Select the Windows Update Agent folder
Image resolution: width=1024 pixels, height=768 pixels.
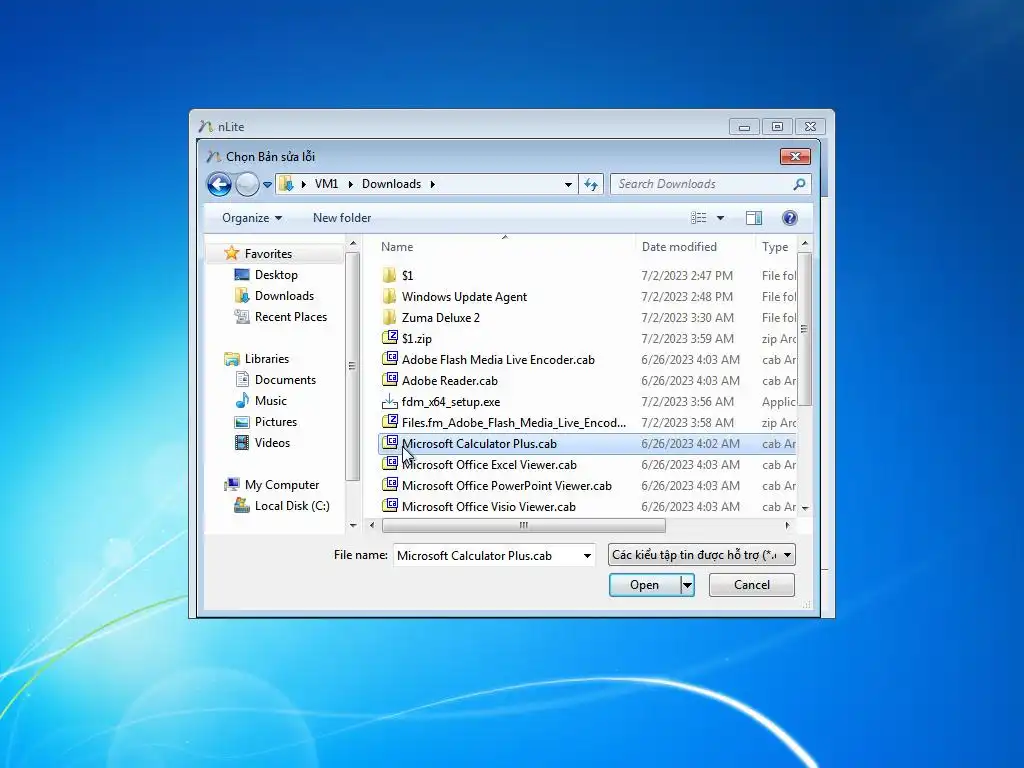464,296
